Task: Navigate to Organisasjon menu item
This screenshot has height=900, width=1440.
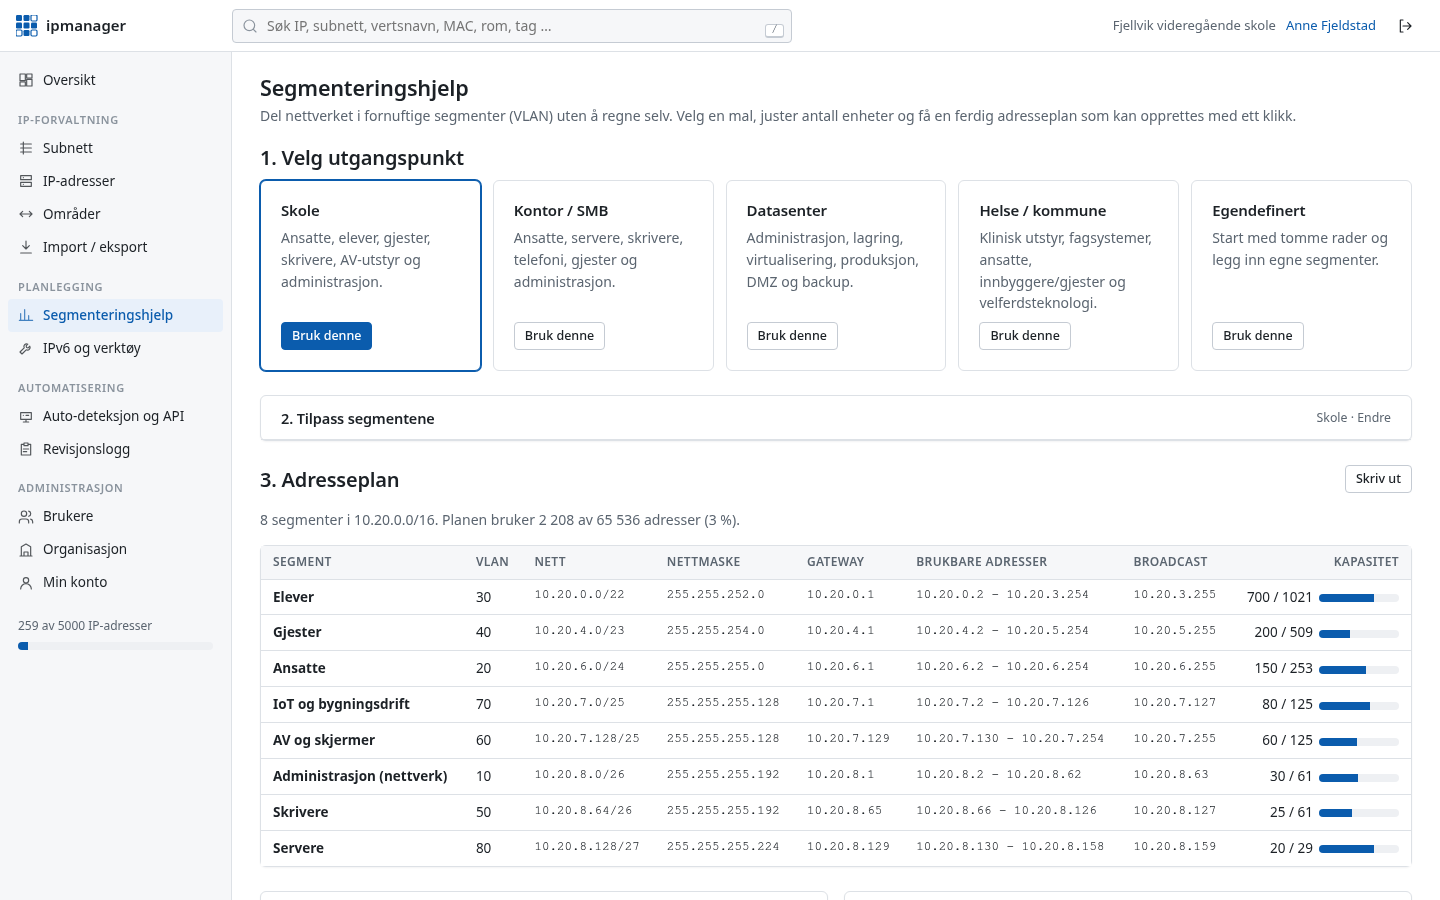Action: tap(115, 549)
